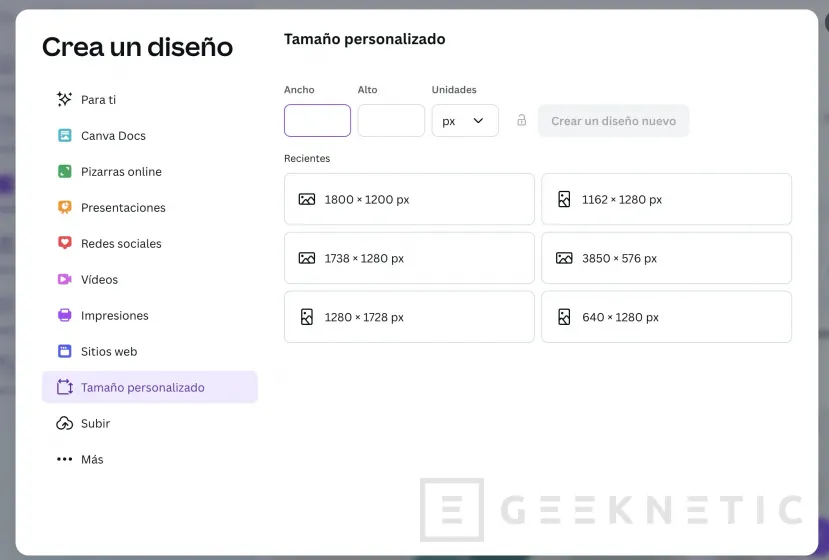Choose the Pizarras online category
829x560 pixels.
pyautogui.click(x=150, y=171)
